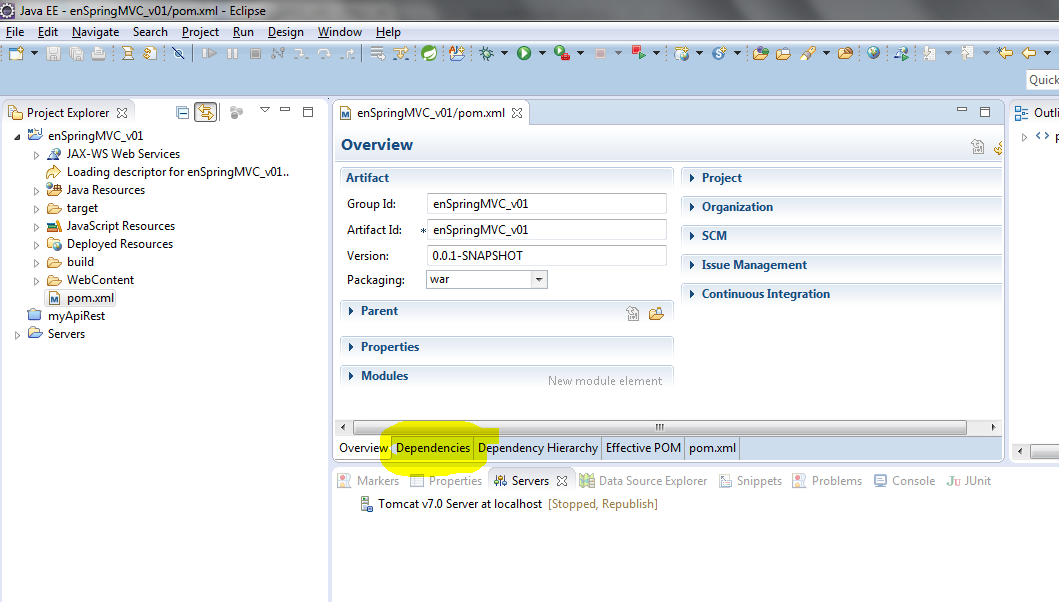Click the Run with toolbox icon
Image resolution: width=1059 pixels, height=602 pixels.
pos(561,53)
